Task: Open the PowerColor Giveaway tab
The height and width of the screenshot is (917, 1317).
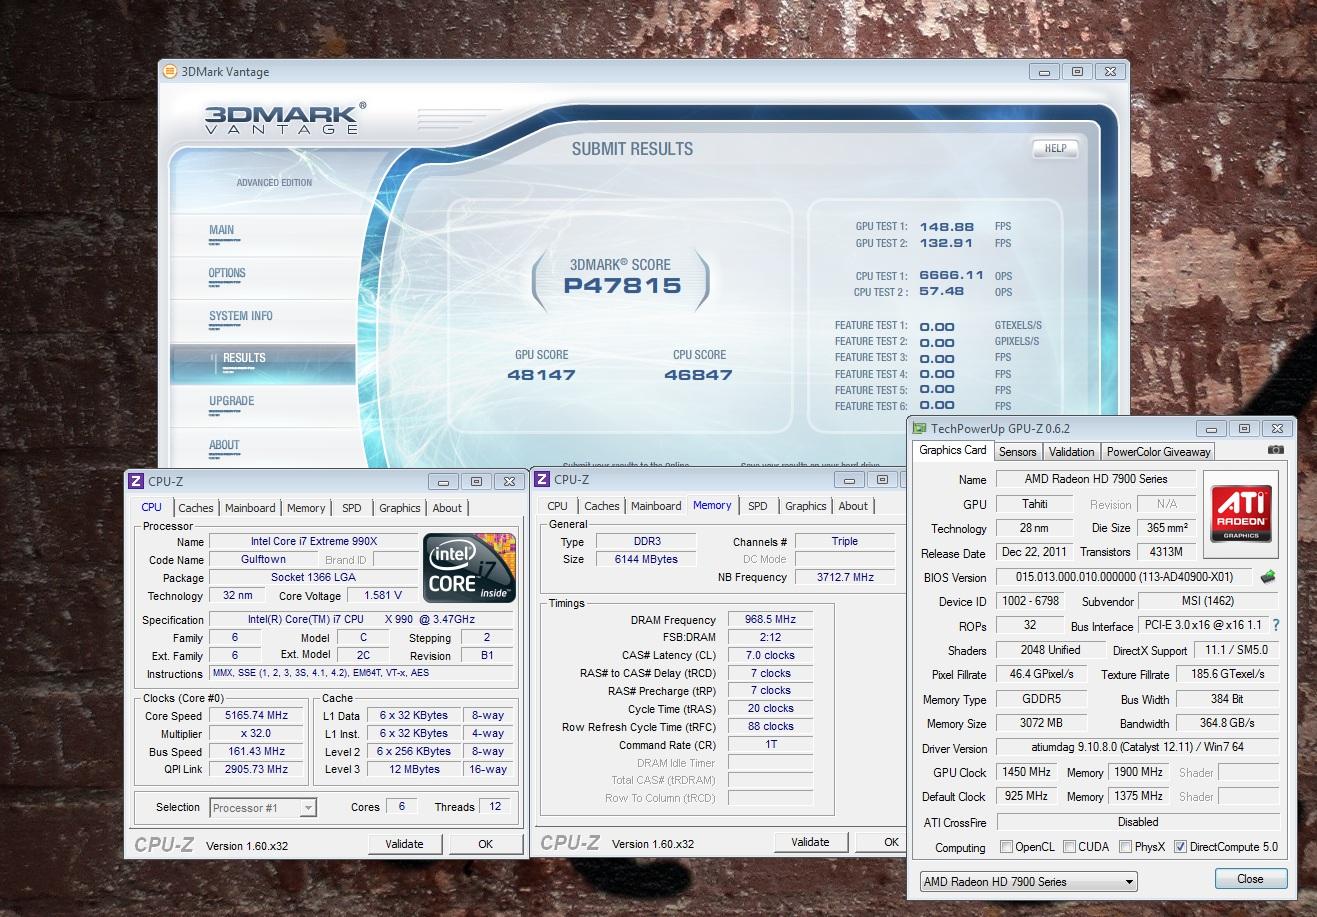Action: pyautogui.click(x=1158, y=452)
